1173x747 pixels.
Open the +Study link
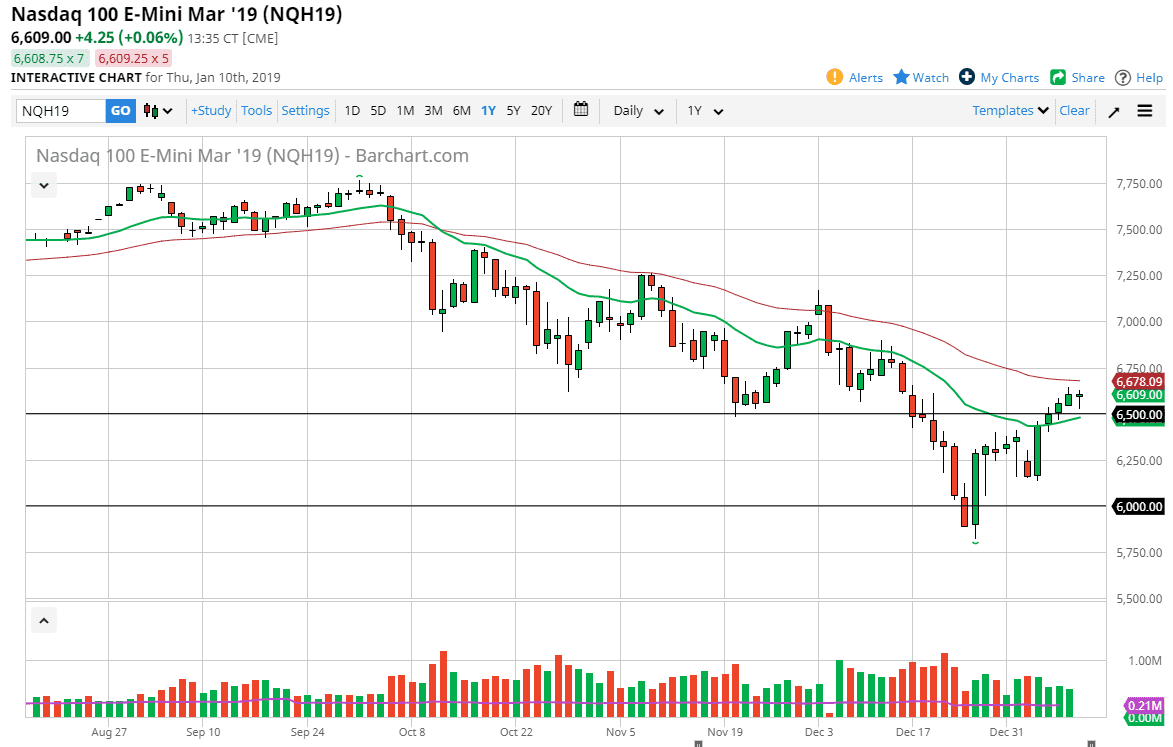210,111
